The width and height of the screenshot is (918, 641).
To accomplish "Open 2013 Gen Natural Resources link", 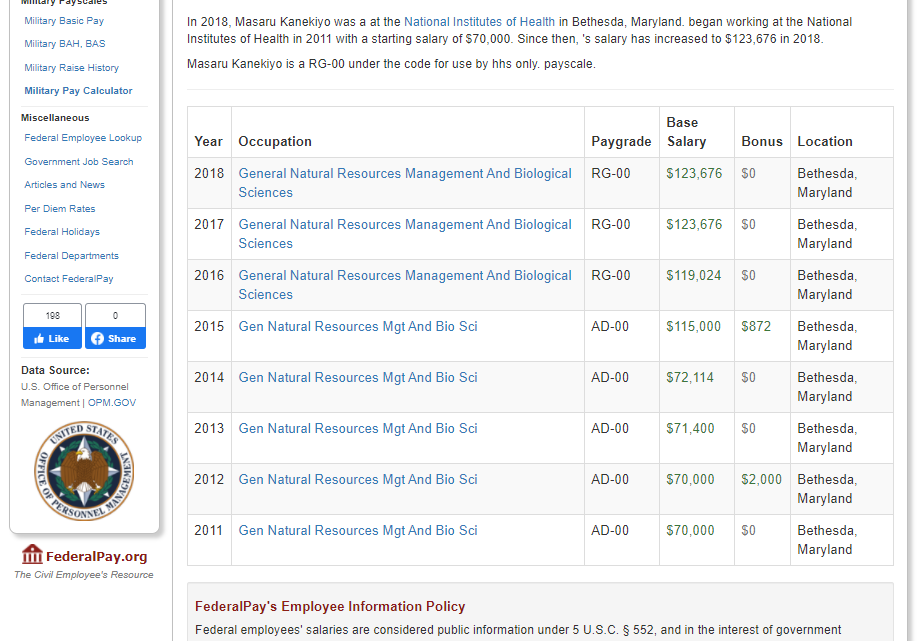I will coord(358,428).
